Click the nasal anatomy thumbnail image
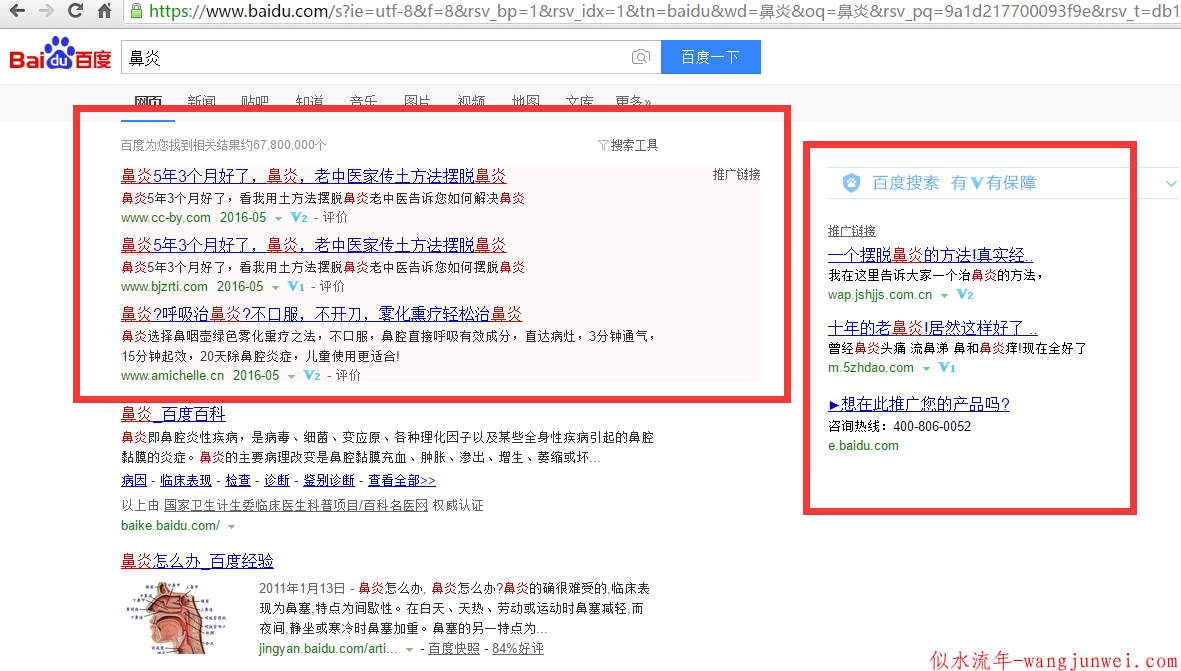1181x671 pixels. (175, 617)
